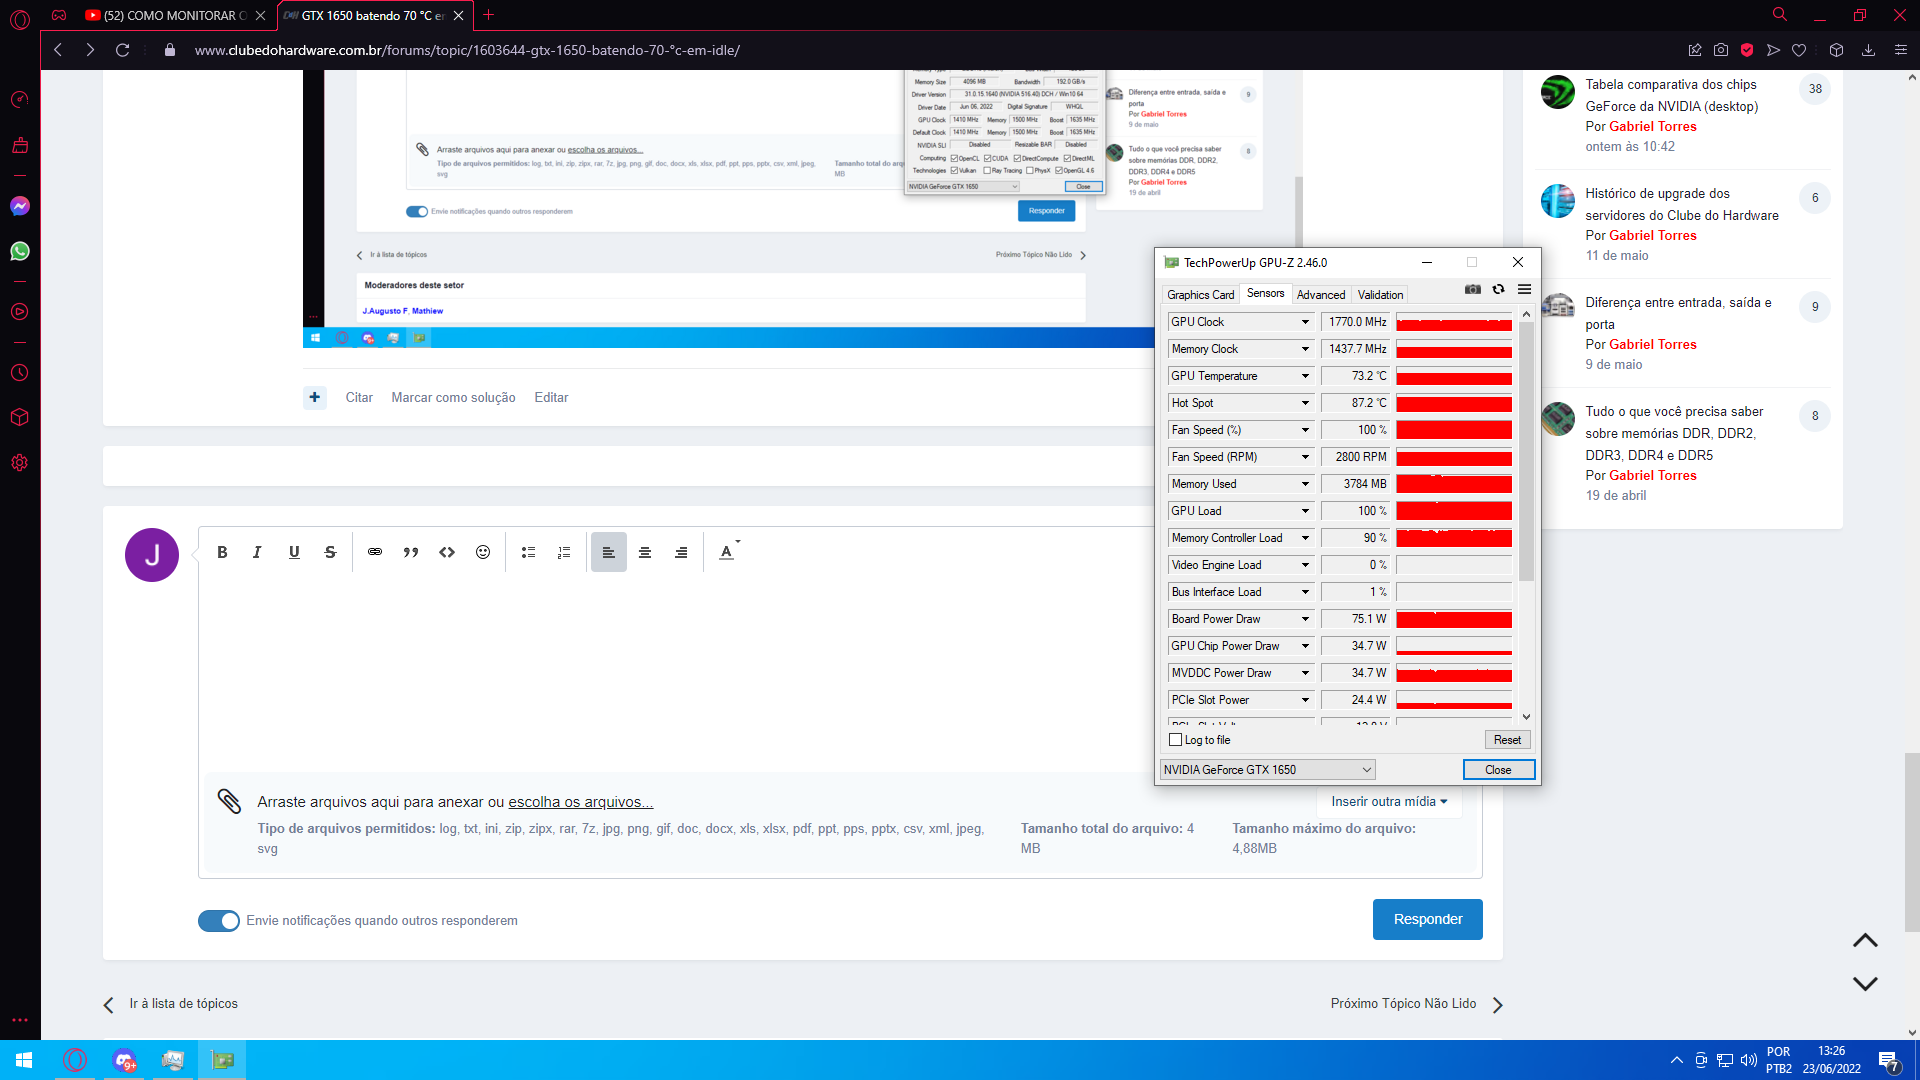The image size is (1920, 1080).
Task: Open the NVIDIA GeForce GTX 1650 device selector
Action: coord(1267,770)
